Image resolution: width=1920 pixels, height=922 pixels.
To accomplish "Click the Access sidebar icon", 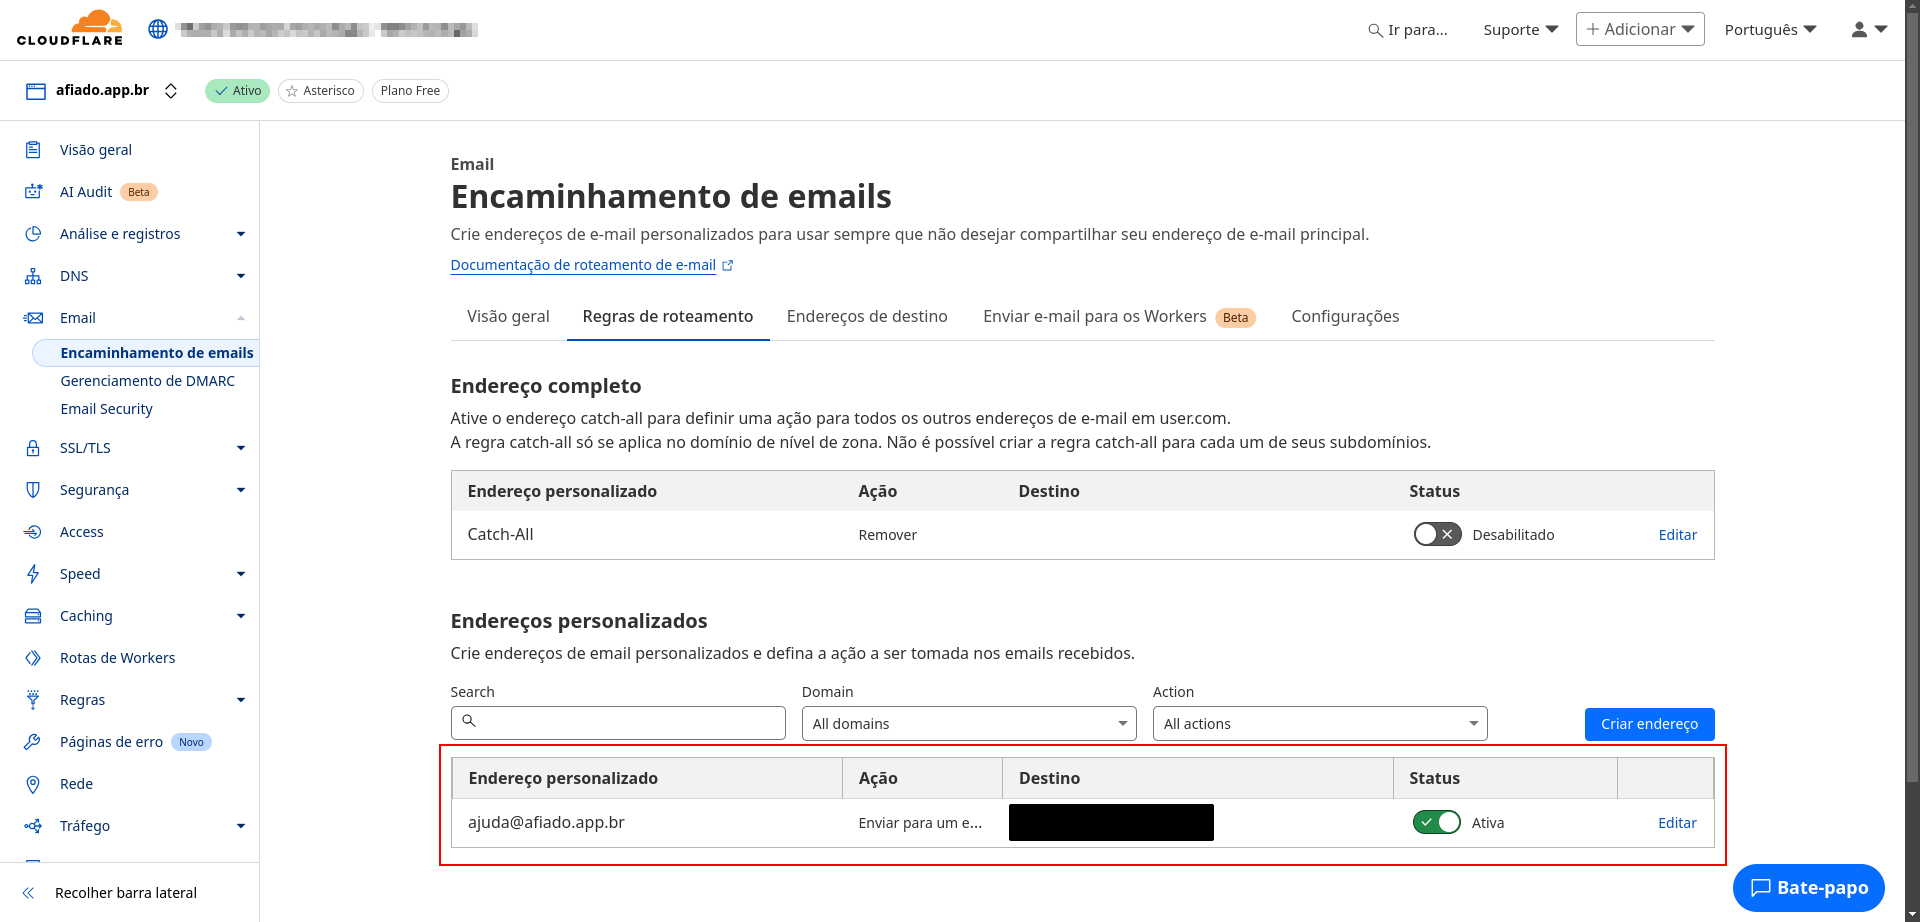I will [33, 532].
